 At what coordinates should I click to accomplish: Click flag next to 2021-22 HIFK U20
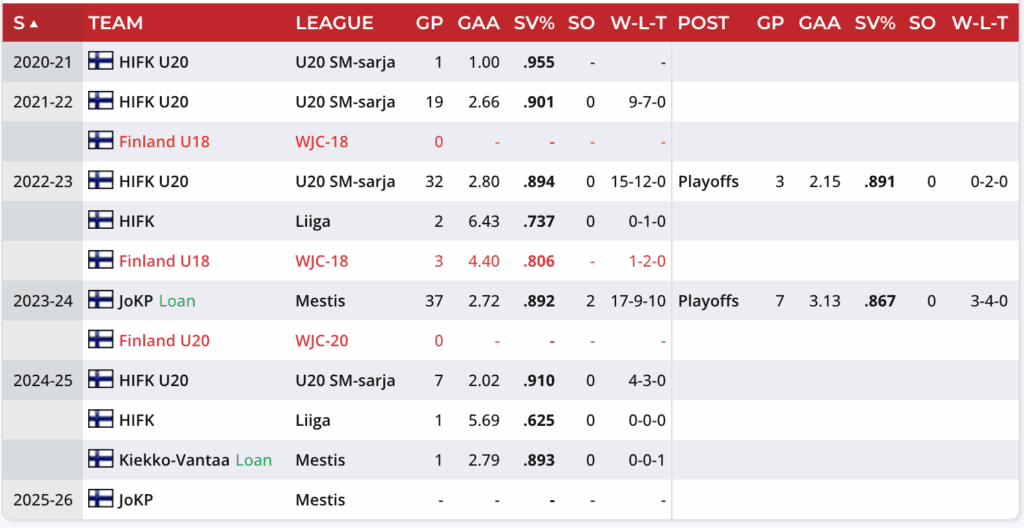[x=100, y=101]
